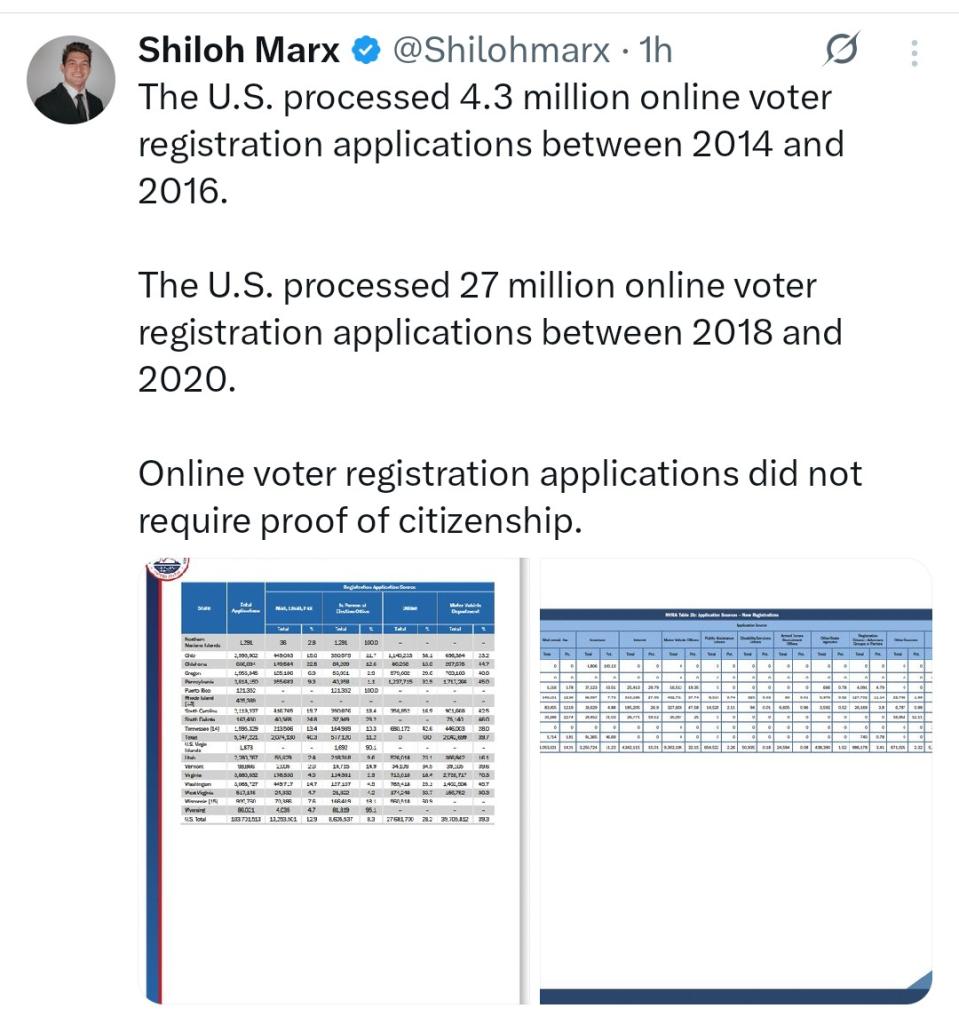Open the right NVRA table image
This screenshot has width=959, height=1024.
[x=736, y=780]
